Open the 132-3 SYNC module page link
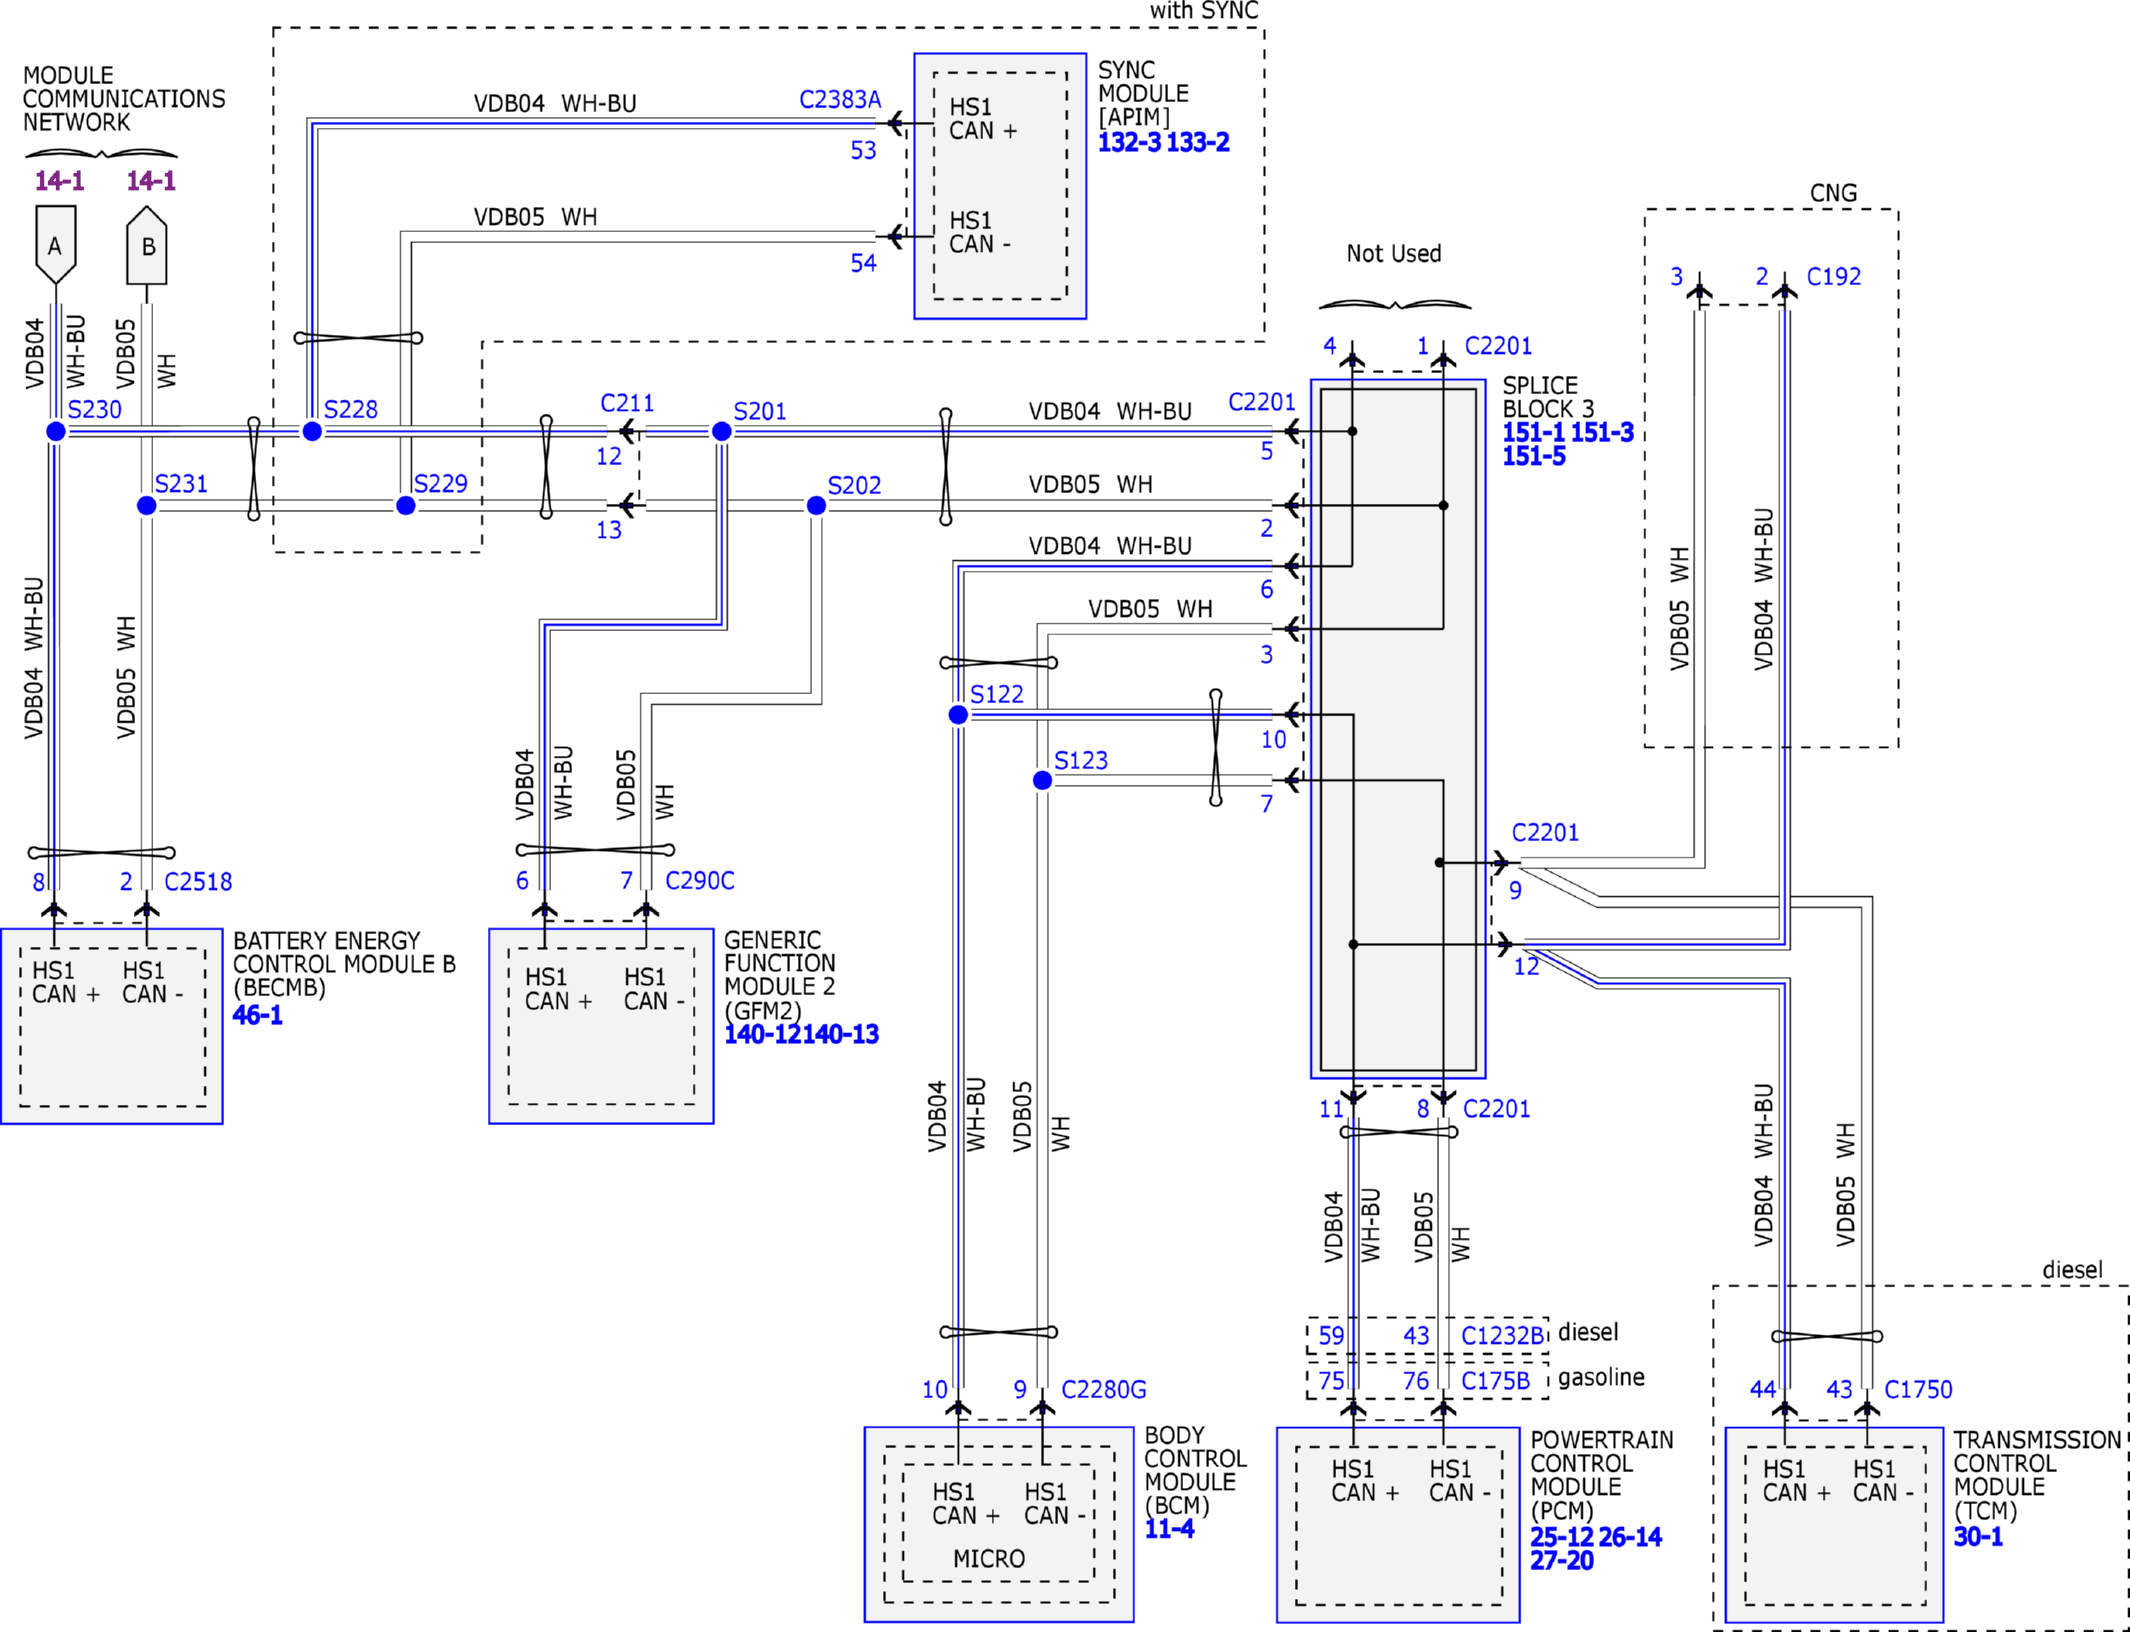The height and width of the screenshot is (1632, 2130). tap(1129, 143)
